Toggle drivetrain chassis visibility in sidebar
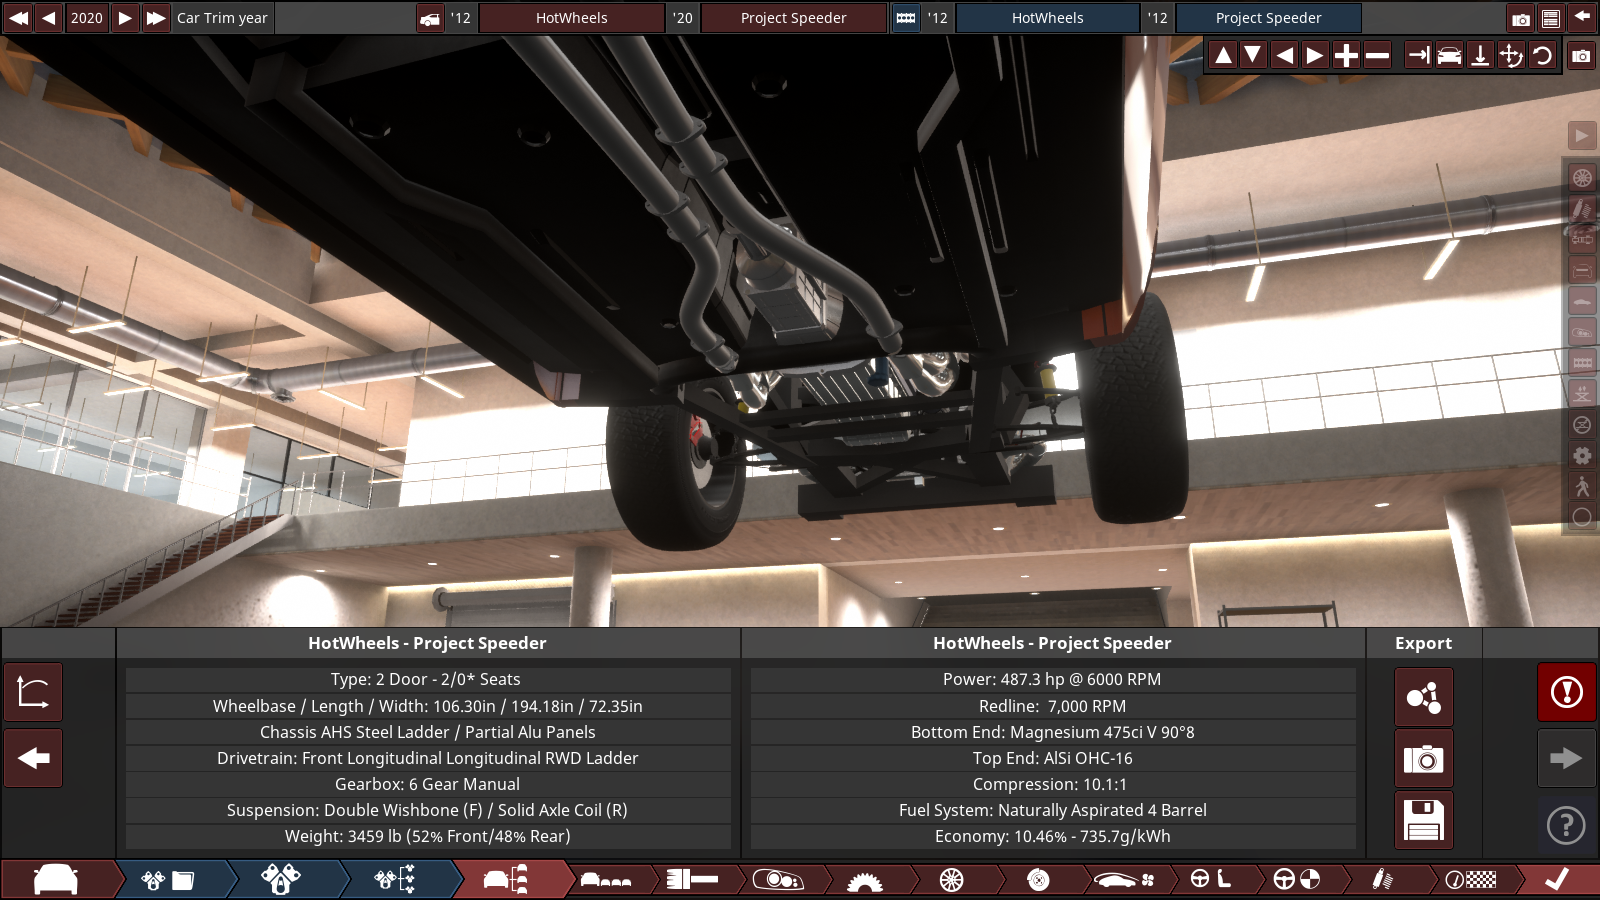Screen dimensions: 1600x900 click(x=1582, y=239)
